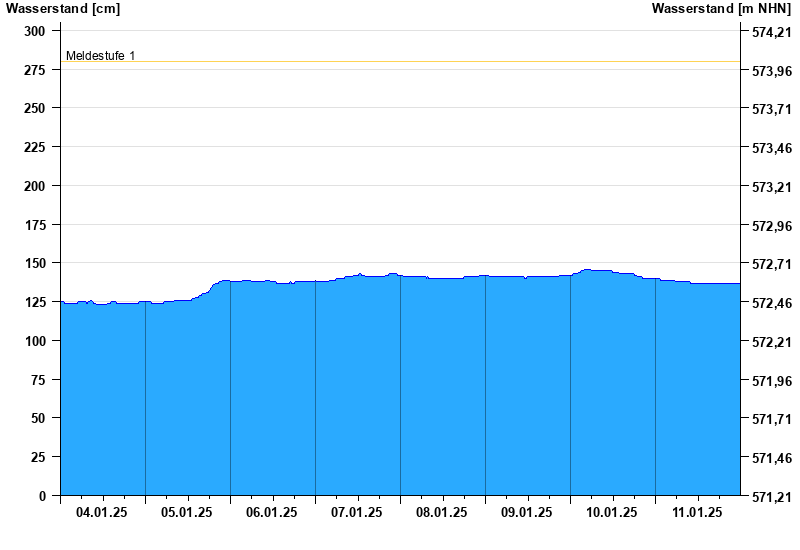Pick the 07.01.25 date on the time axis

(x=358, y=513)
